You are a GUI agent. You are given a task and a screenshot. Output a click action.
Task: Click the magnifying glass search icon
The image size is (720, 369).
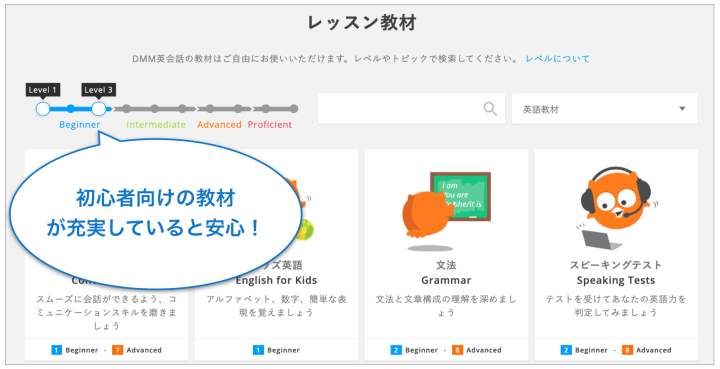(490, 109)
